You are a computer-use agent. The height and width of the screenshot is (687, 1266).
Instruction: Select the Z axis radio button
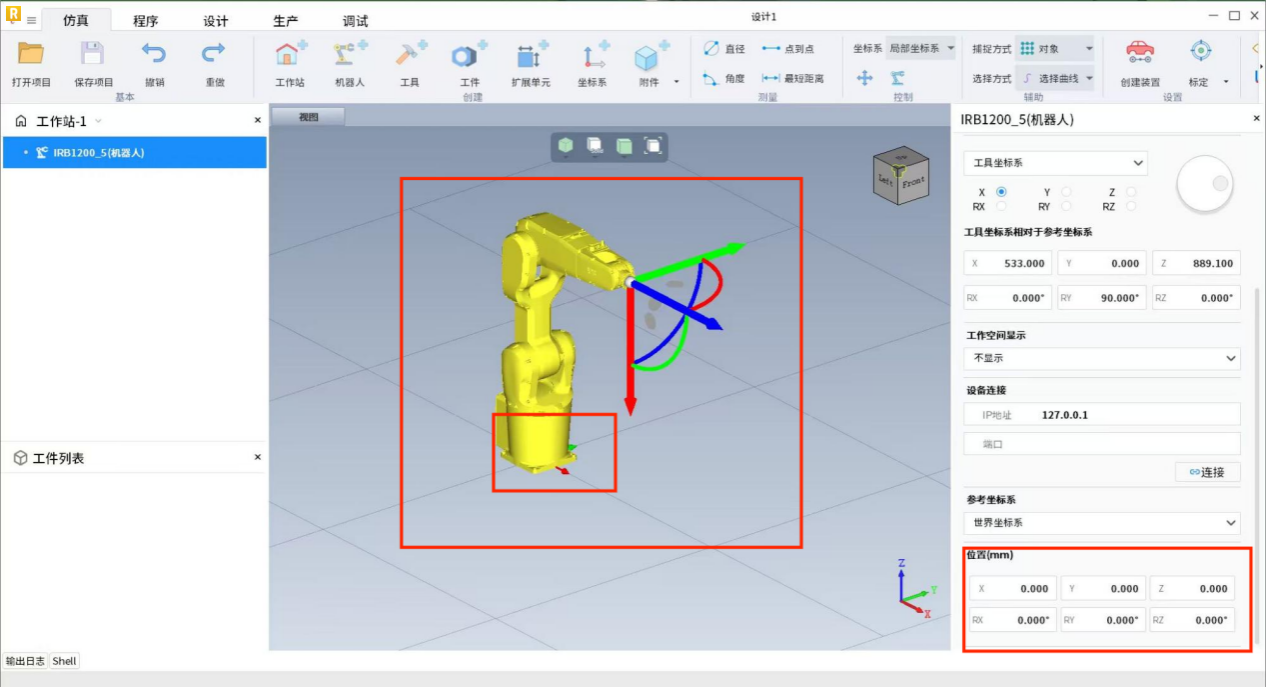tap(1131, 191)
